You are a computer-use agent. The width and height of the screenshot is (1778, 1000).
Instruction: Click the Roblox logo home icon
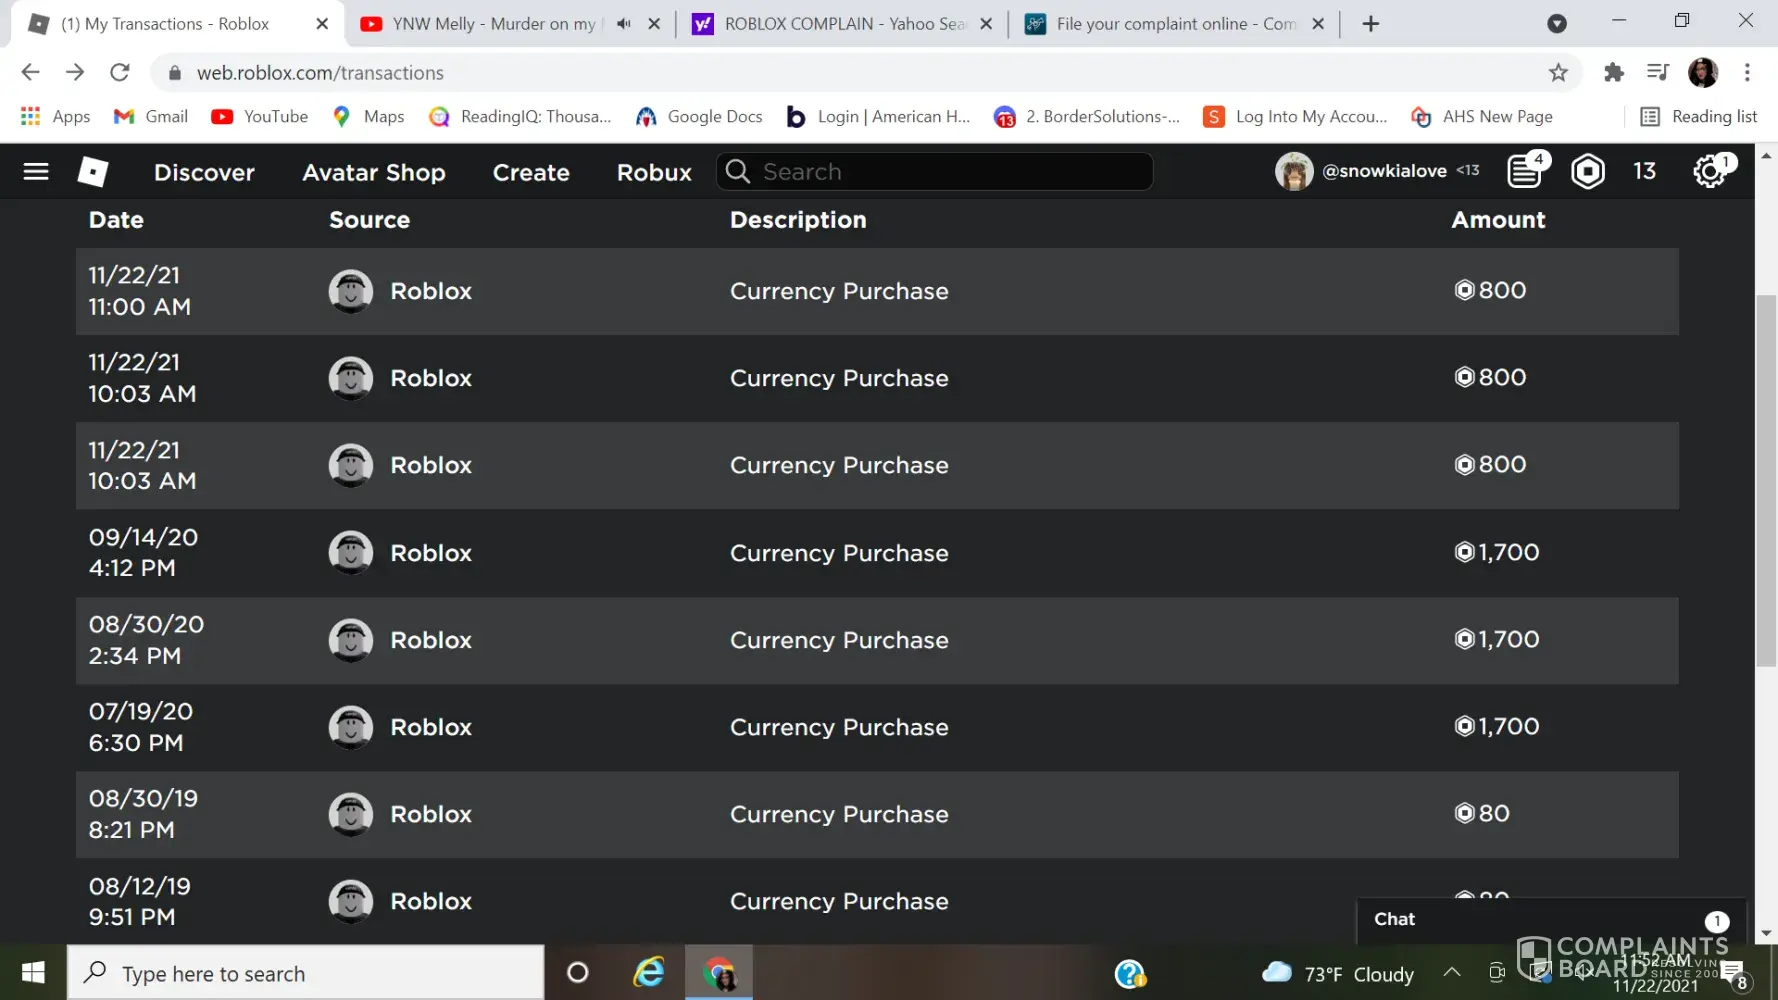click(93, 172)
